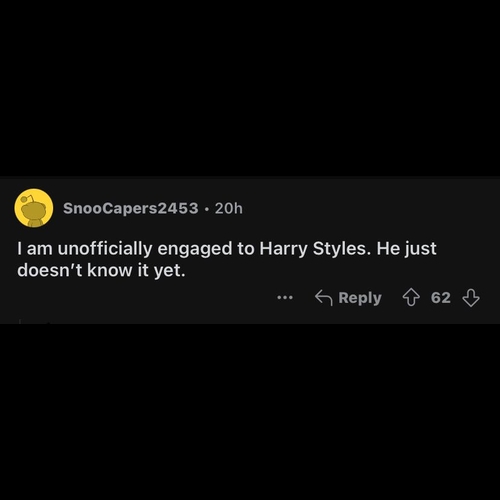Tap the word "unofficially" in the comment
500x500 pixels.
click(x=105, y=249)
